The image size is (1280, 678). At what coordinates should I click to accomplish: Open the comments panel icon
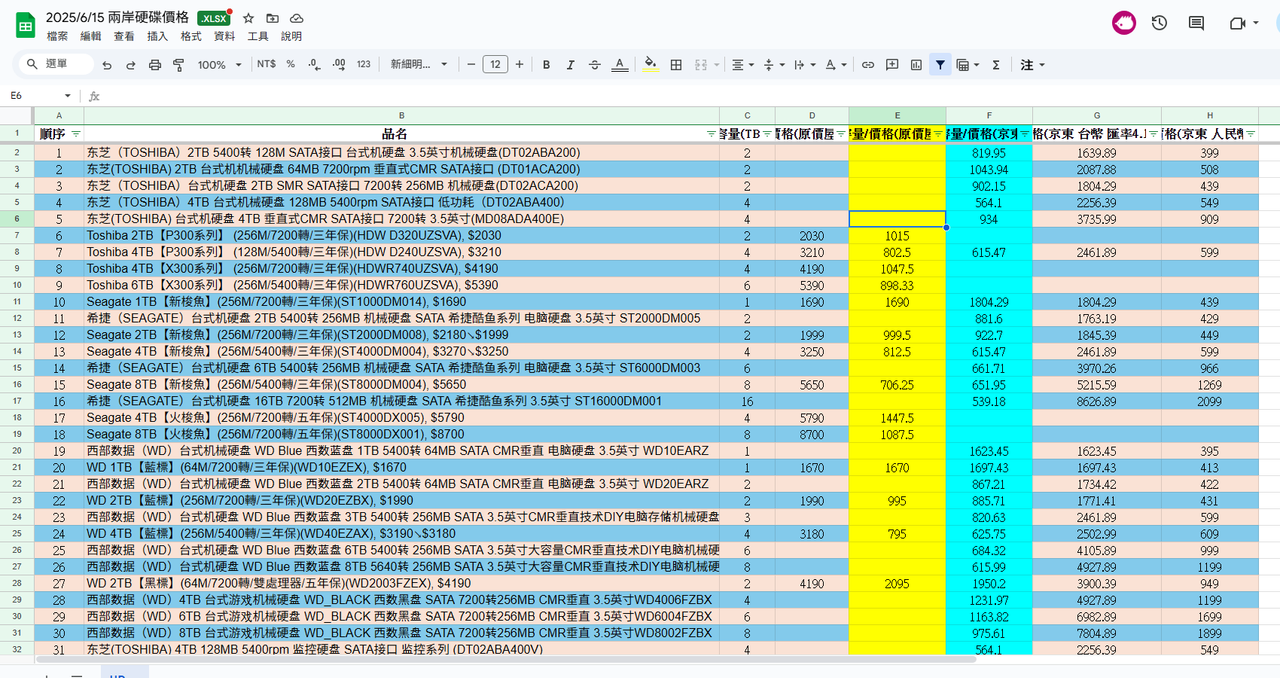[x=1196, y=23]
